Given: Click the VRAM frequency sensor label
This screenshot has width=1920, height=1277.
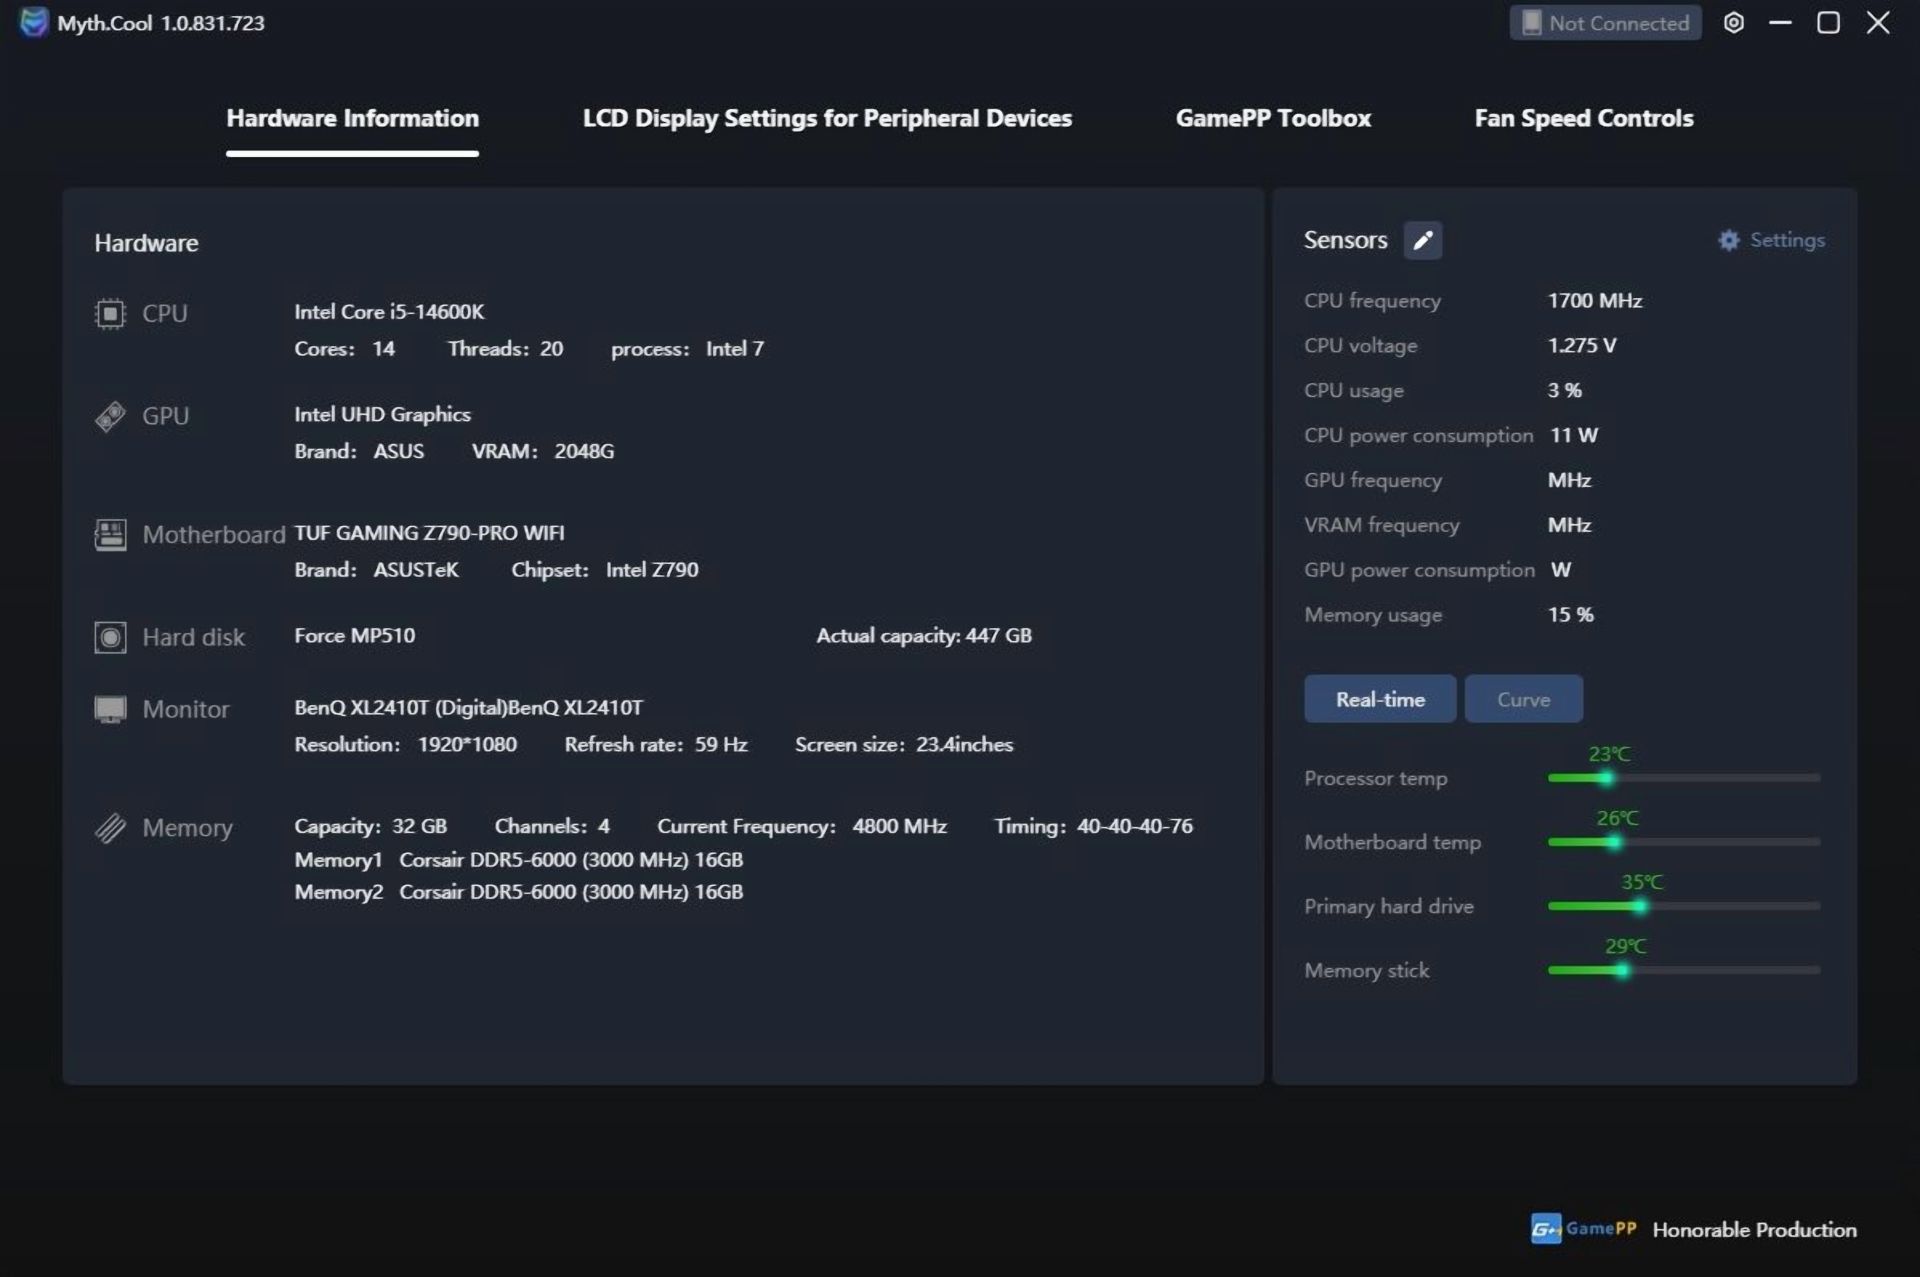Looking at the screenshot, I should [1381, 526].
